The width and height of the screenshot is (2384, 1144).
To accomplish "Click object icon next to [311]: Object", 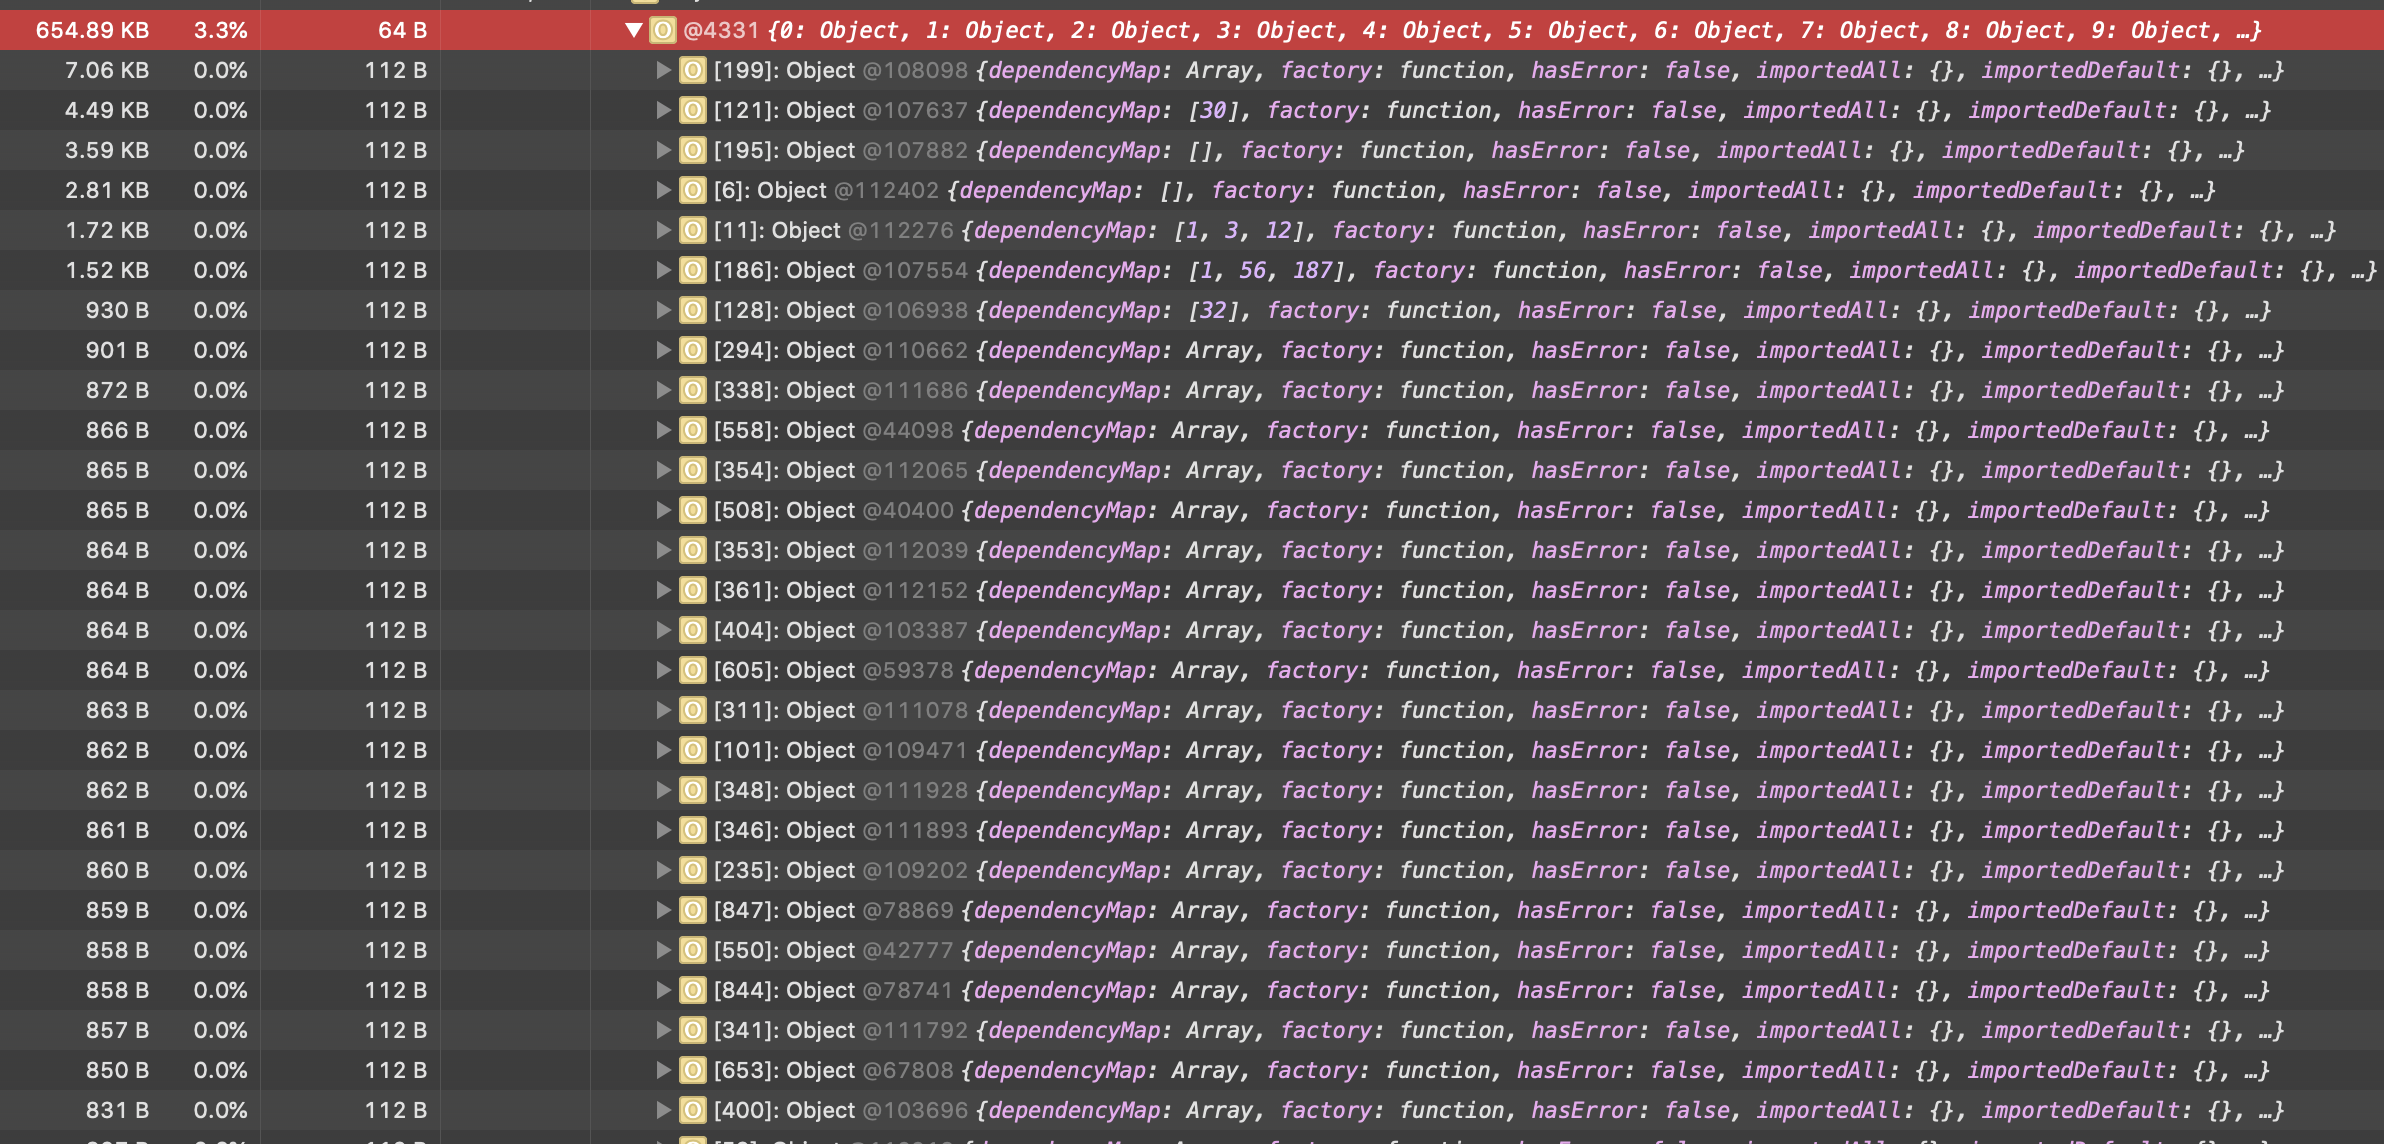I will pos(693,710).
